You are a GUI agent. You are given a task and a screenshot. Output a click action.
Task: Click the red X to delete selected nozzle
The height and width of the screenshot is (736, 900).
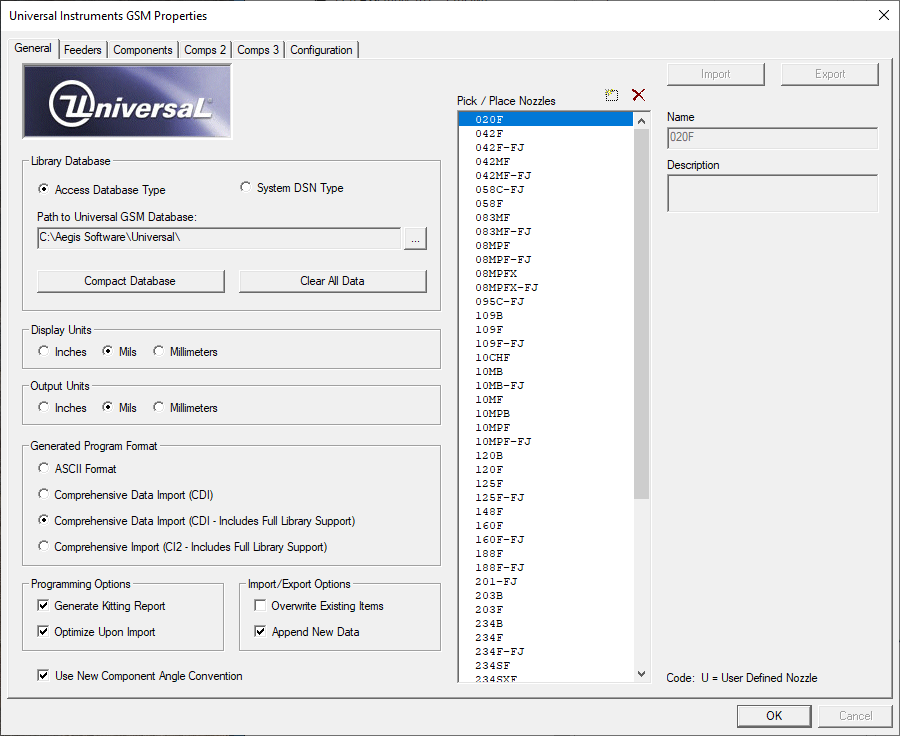639,95
